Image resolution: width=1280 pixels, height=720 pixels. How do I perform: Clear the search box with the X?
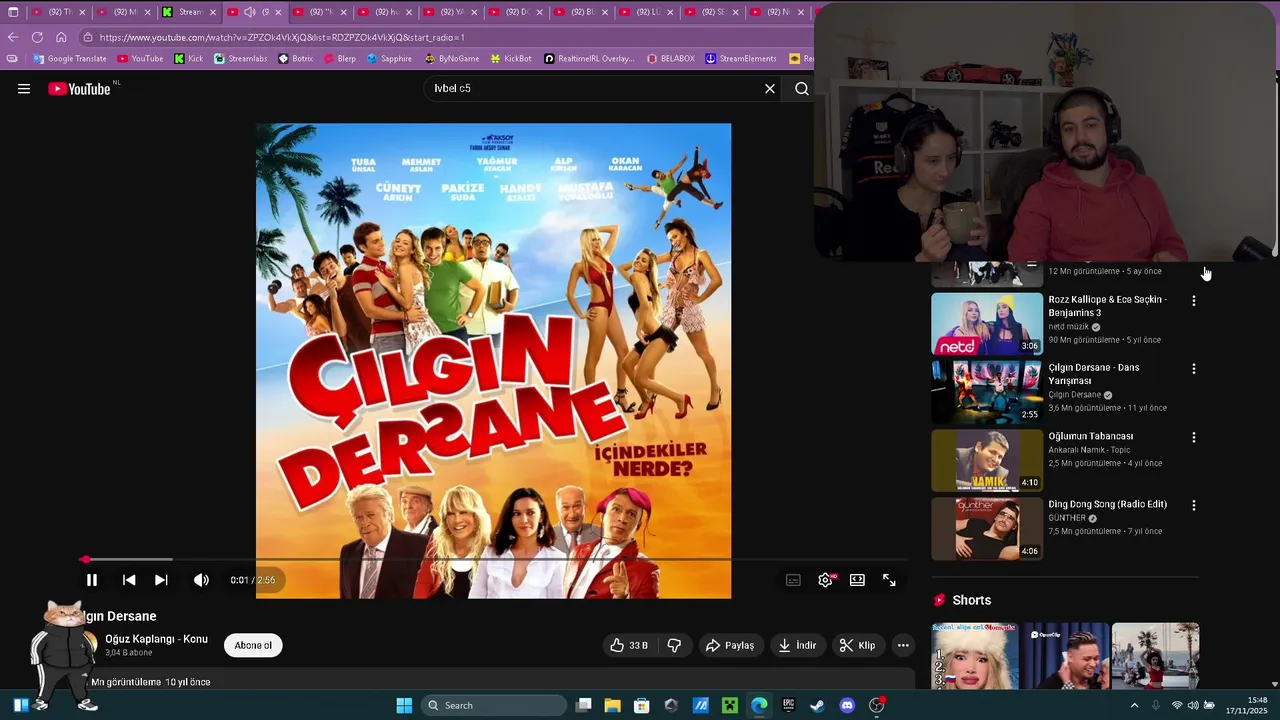point(770,89)
